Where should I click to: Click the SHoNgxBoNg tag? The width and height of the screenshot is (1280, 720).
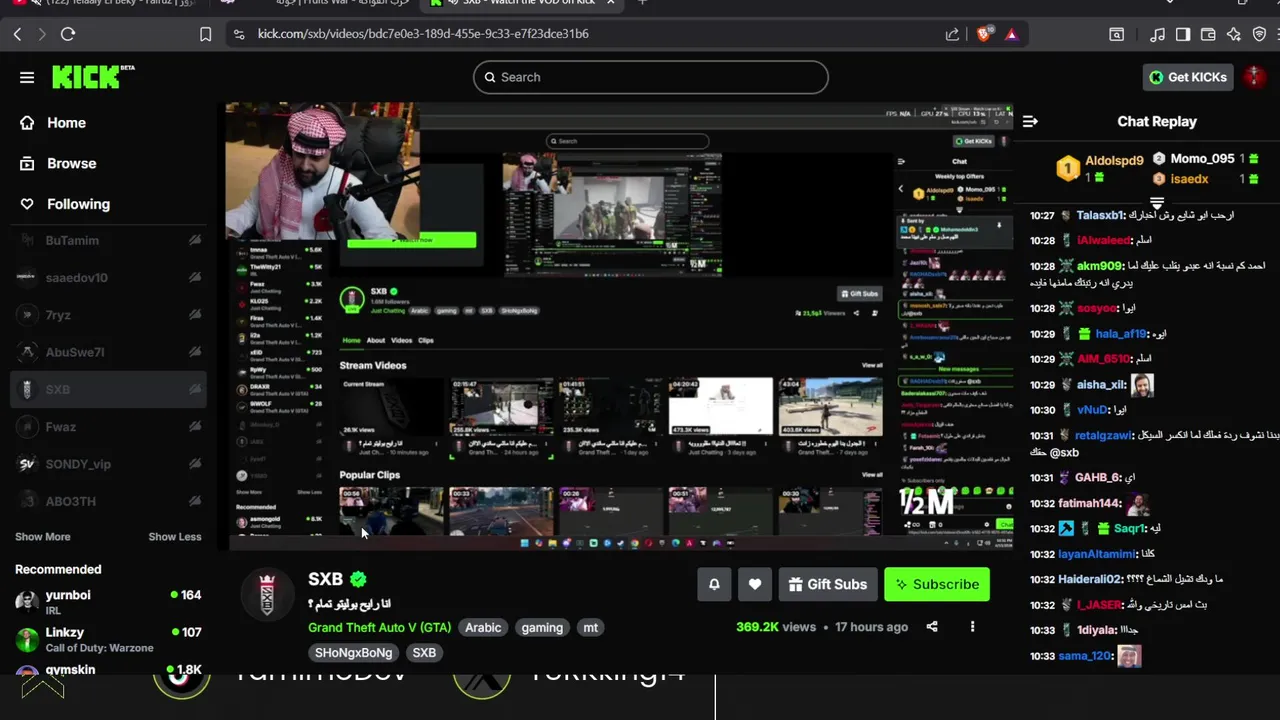353,653
